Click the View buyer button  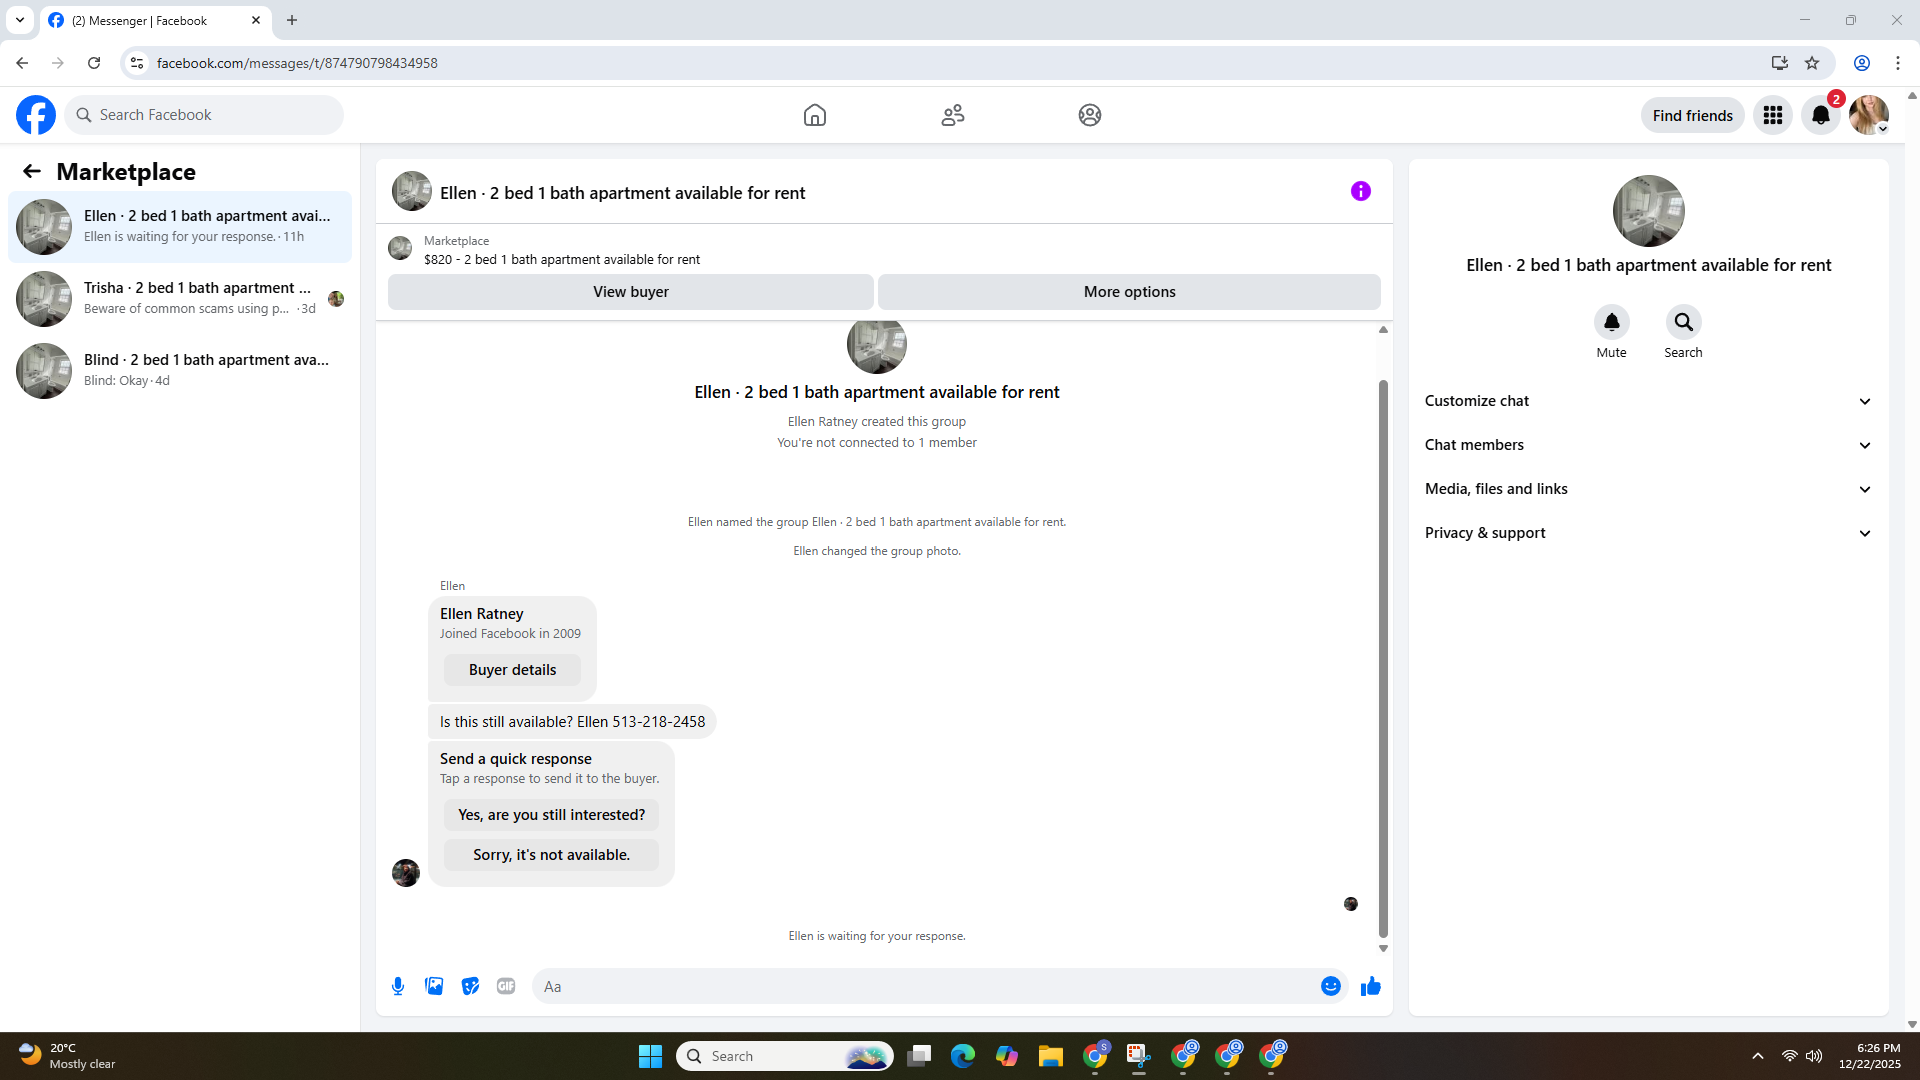[x=630, y=292]
